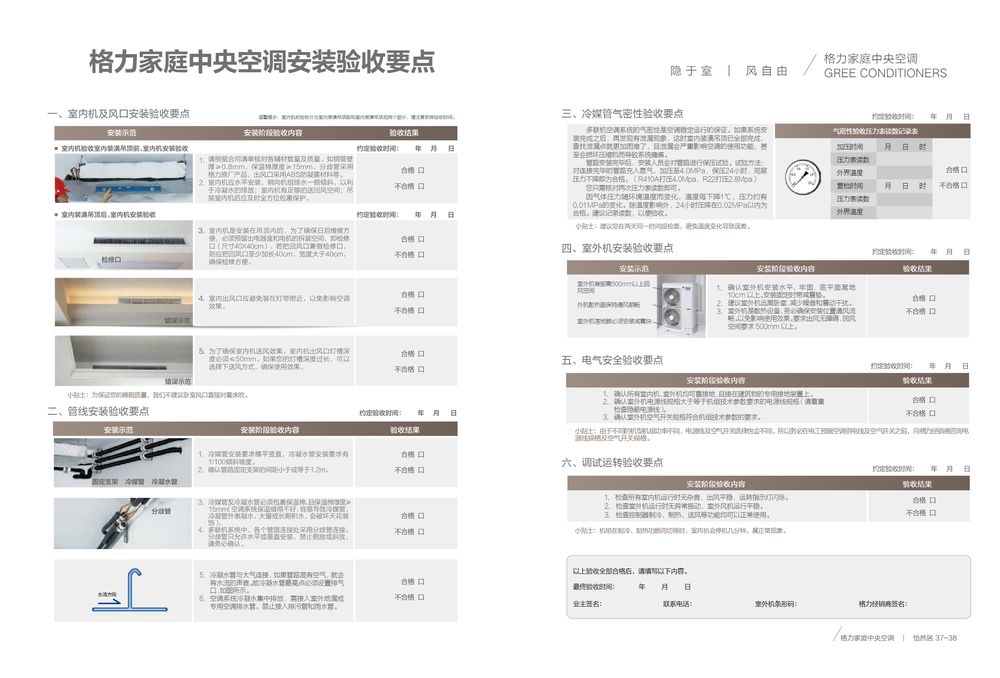1000x678 pixels.
Task: Click the 气密性验收压力表读数记录表 table header
Action: coord(875,131)
